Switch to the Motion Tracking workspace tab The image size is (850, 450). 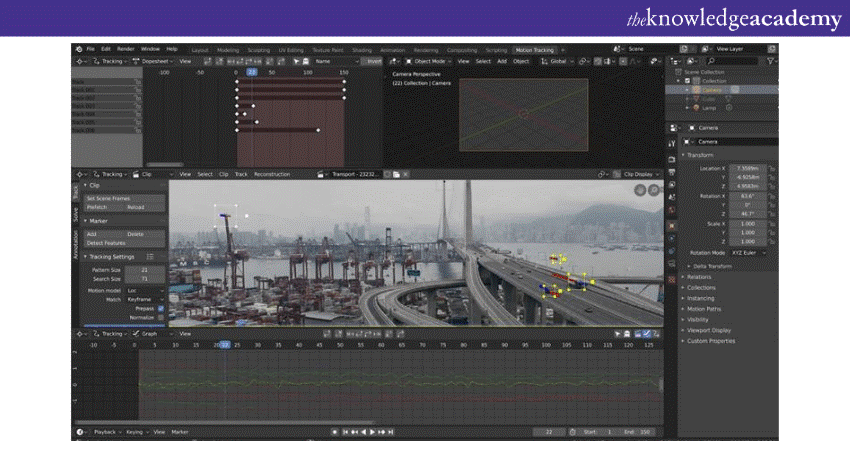tap(538, 49)
